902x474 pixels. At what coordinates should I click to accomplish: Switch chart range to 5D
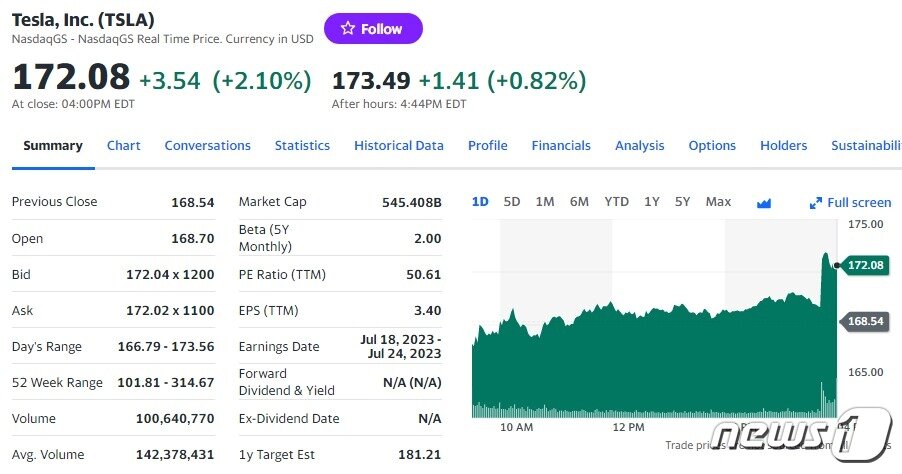click(x=512, y=202)
